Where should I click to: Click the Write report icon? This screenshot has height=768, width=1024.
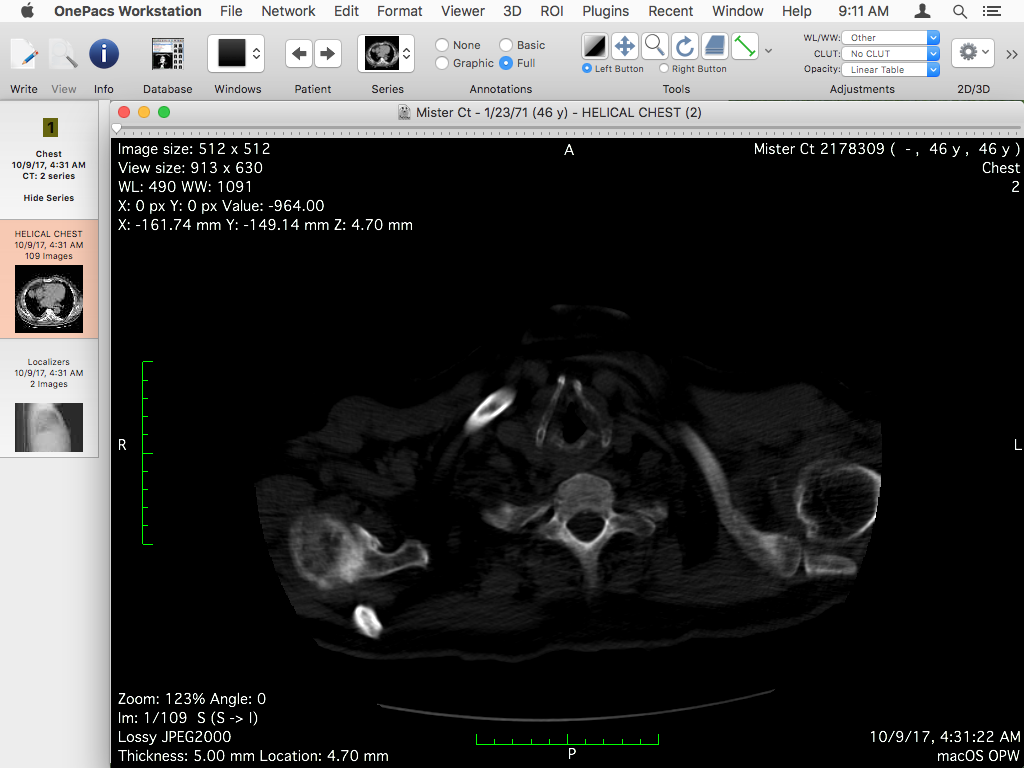24,55
